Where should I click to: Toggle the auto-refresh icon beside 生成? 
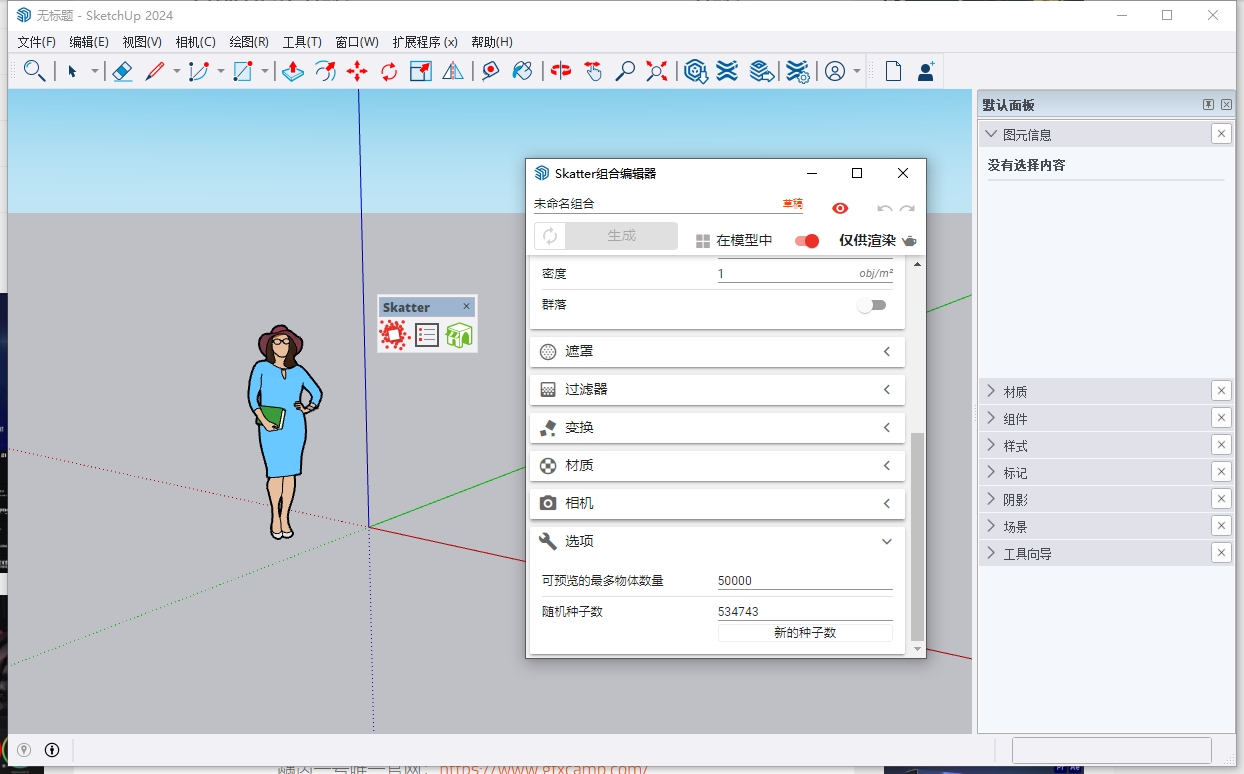550,236
